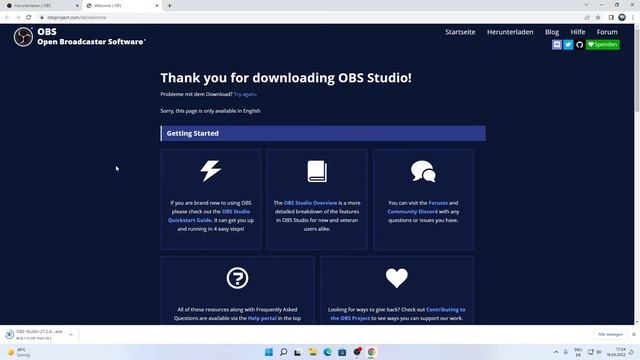Follow the Forums link in the card
Image resolution: width=640 pixels, height=360 pixels.
coord(438,203)
